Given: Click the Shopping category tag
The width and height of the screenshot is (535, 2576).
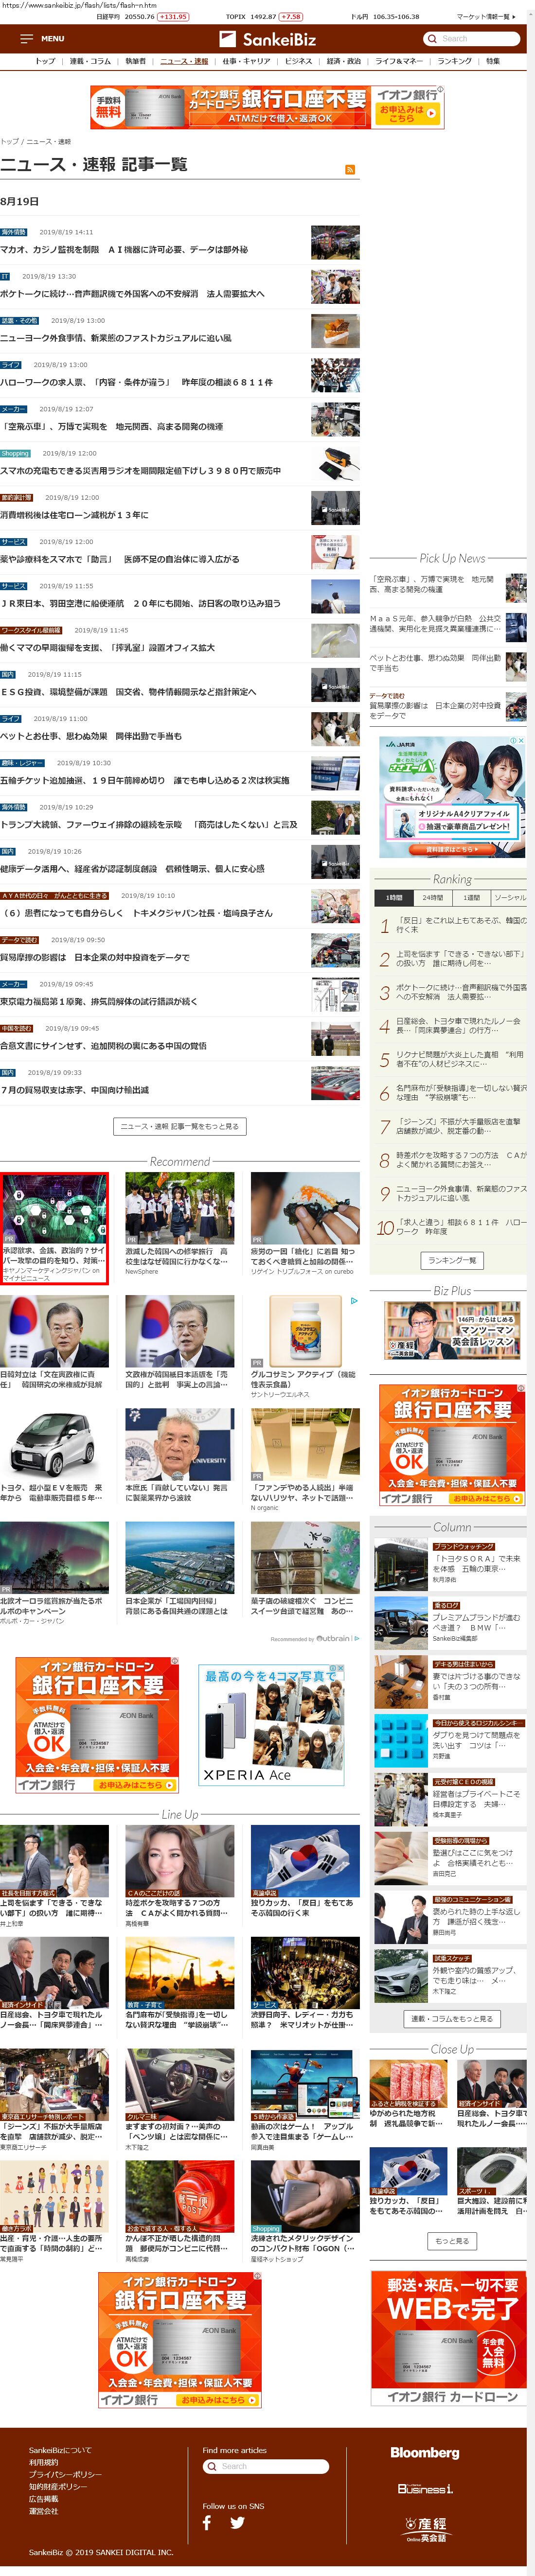Looking at the screenshot, I should [15, 453].
